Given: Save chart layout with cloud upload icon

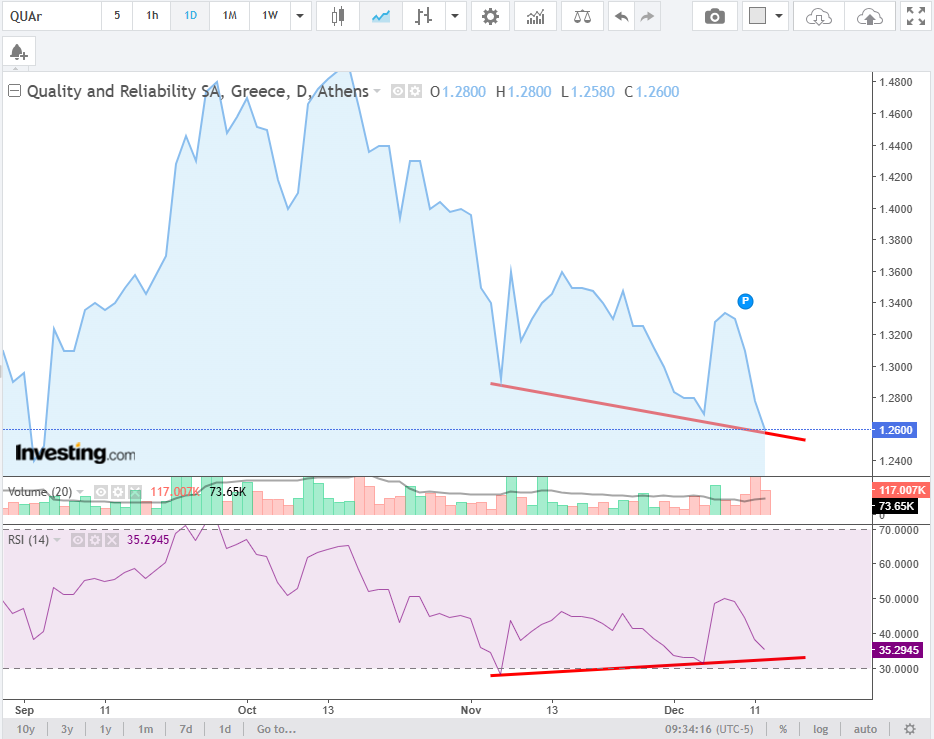Looking at the screenshot, I should point(870,16).
